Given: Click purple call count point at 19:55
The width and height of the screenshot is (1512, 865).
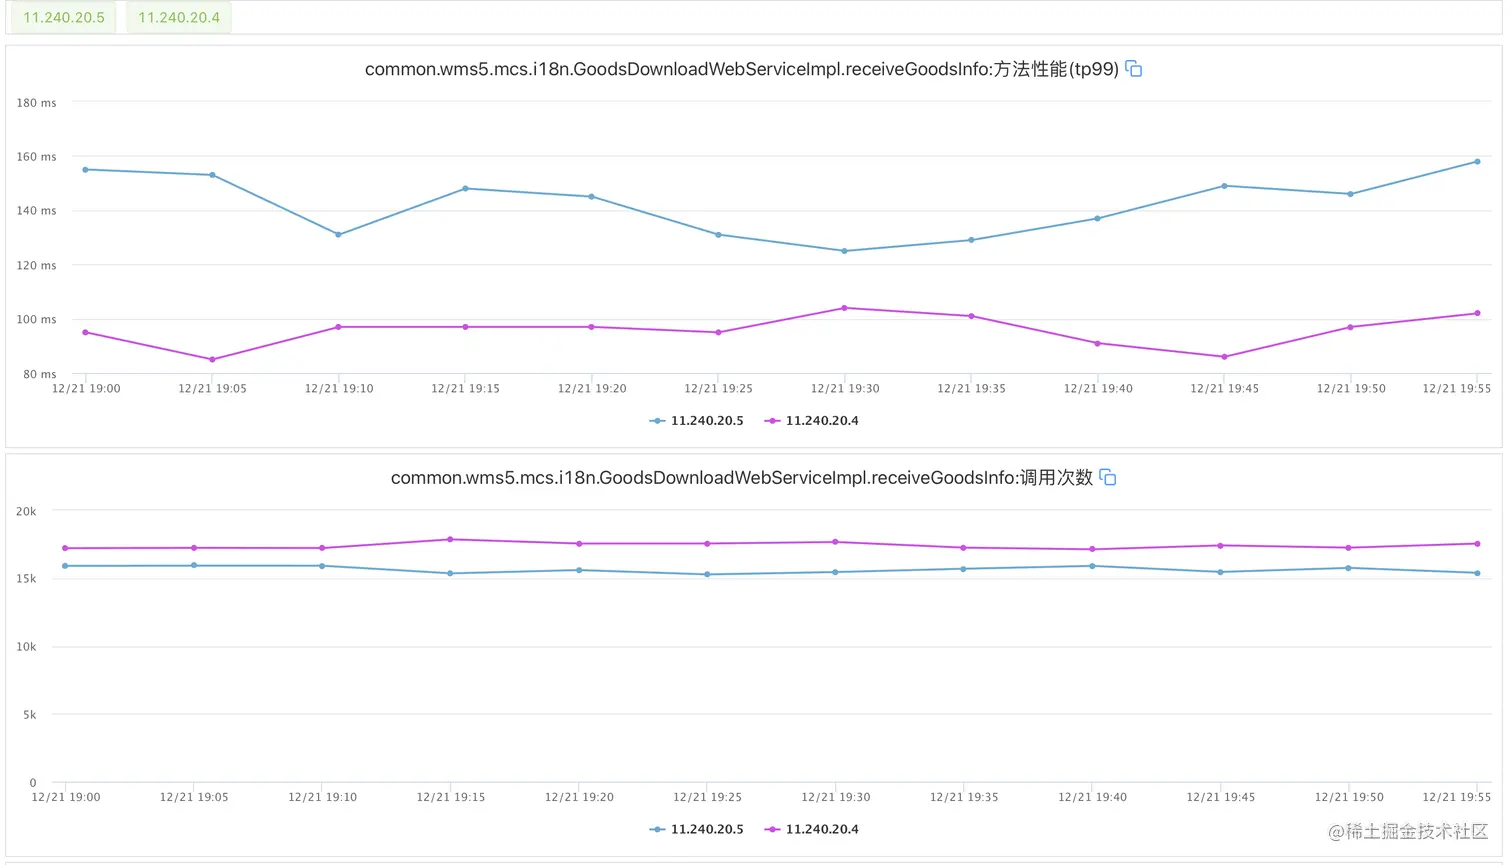Looking at the screenshot, I should pyautogui.click(x=1477, y=544).
